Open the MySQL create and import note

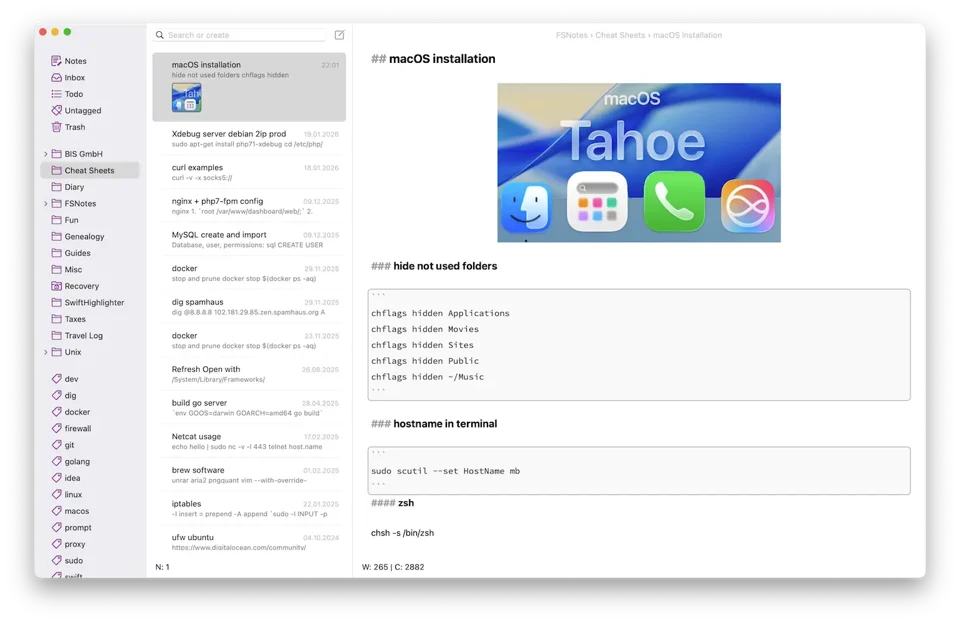(x=249, y=239)
